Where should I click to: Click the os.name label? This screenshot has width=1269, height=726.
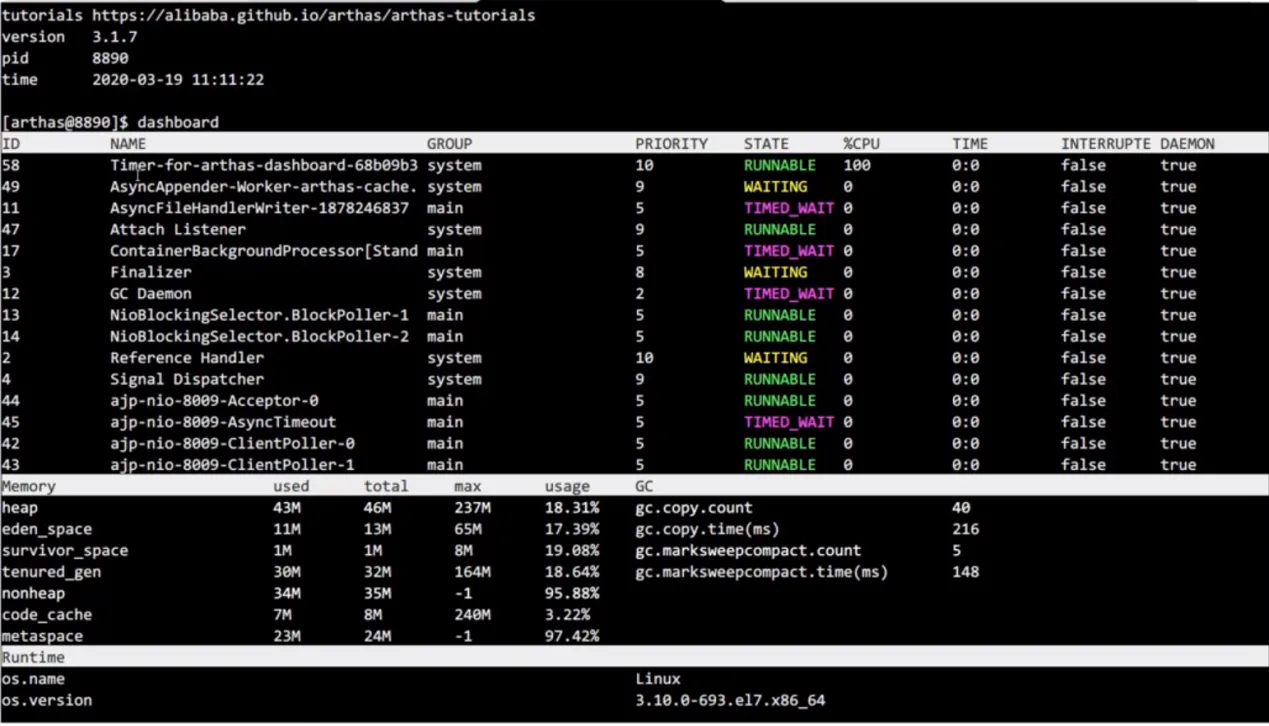click(33, 680)
